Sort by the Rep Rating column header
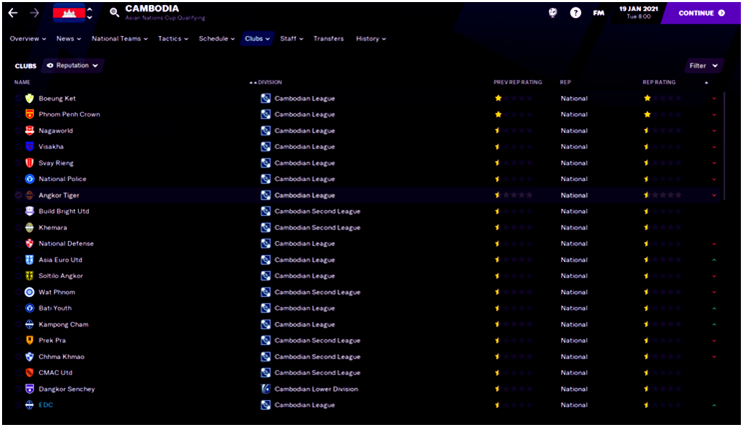Screen dimensions: 744x427 coord(659,82)
